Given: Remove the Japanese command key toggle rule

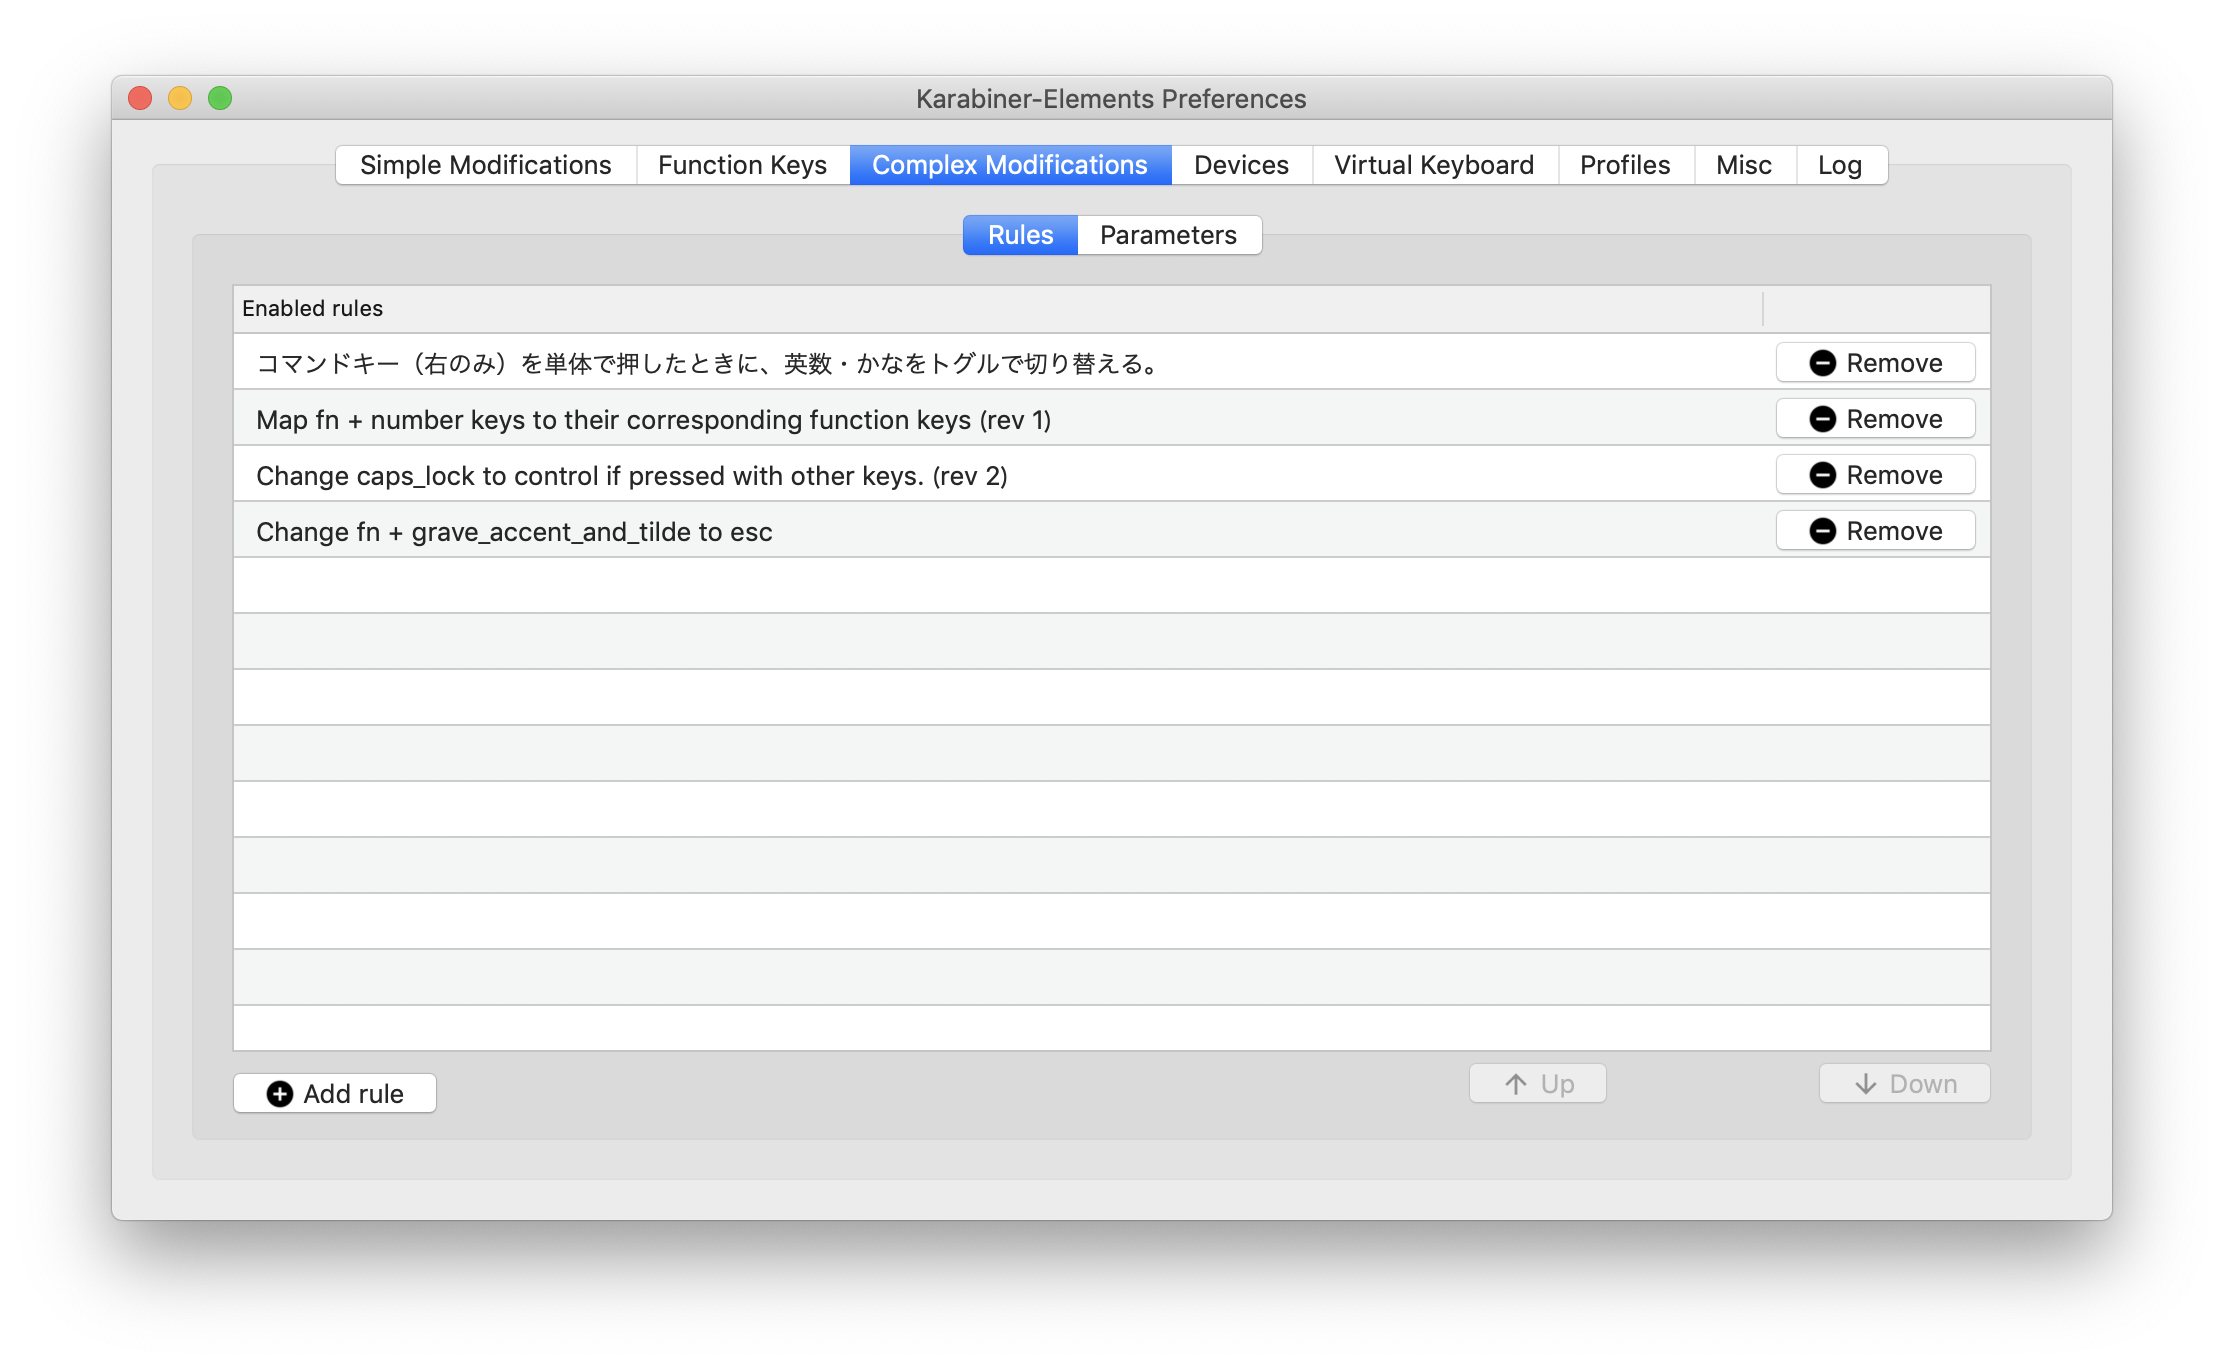Looking at the screenshot, I should coord(1875,363).
